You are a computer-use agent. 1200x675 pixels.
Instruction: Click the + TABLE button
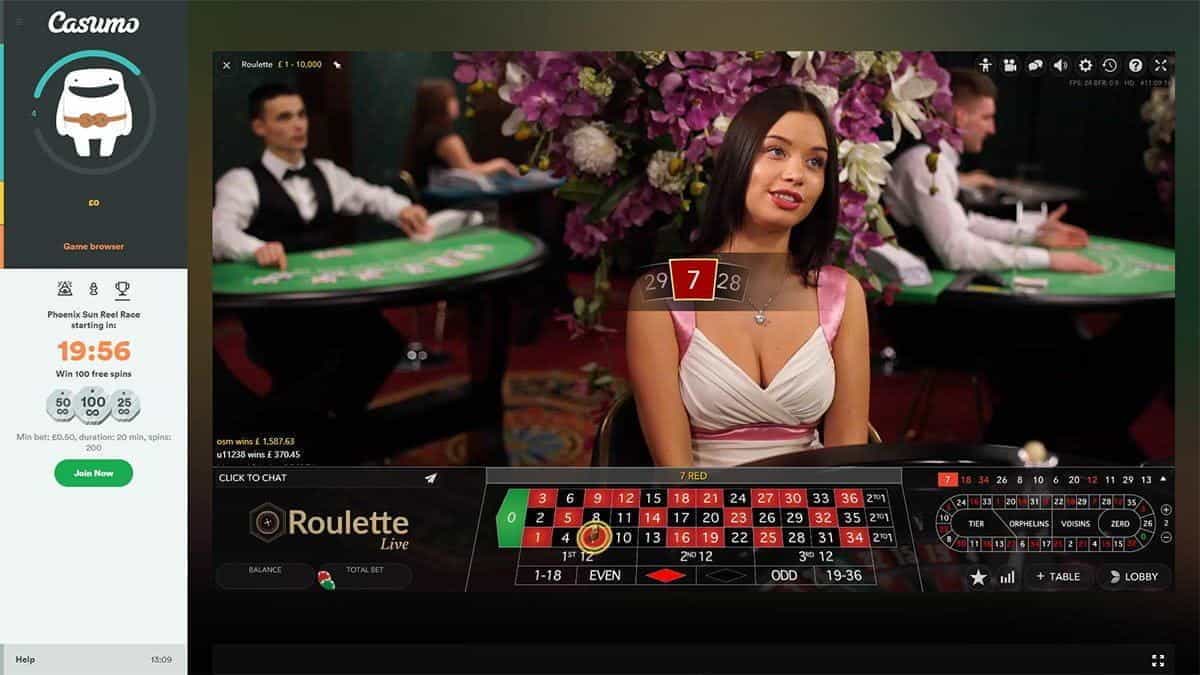[1057, 577]
